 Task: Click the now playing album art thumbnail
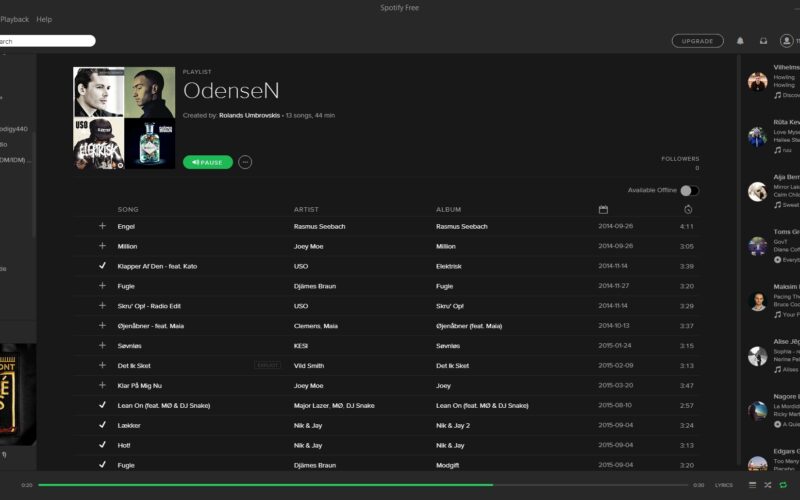pos(18,394)
